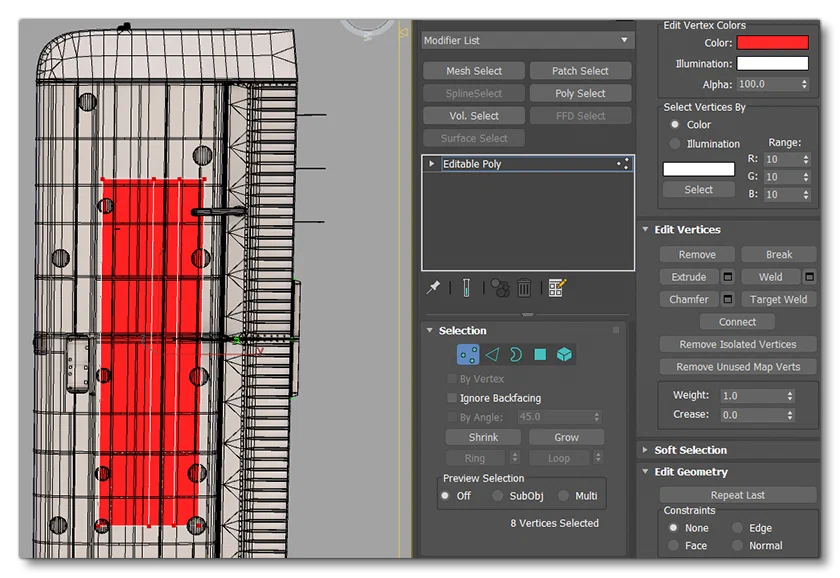Click the Connect button

[x=737, y=322]
